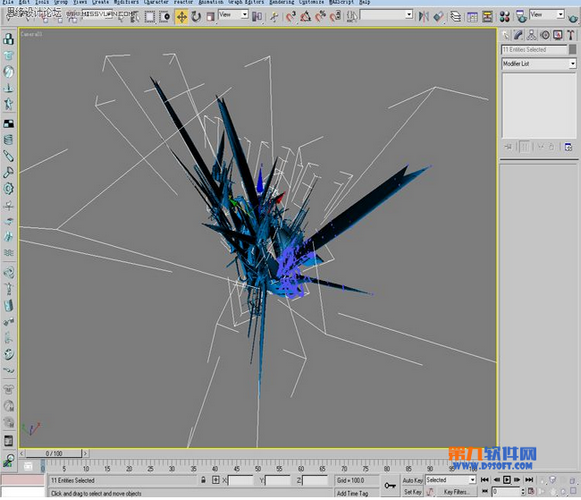Toggle Key Mode next to frame field

tap(485, 491)
